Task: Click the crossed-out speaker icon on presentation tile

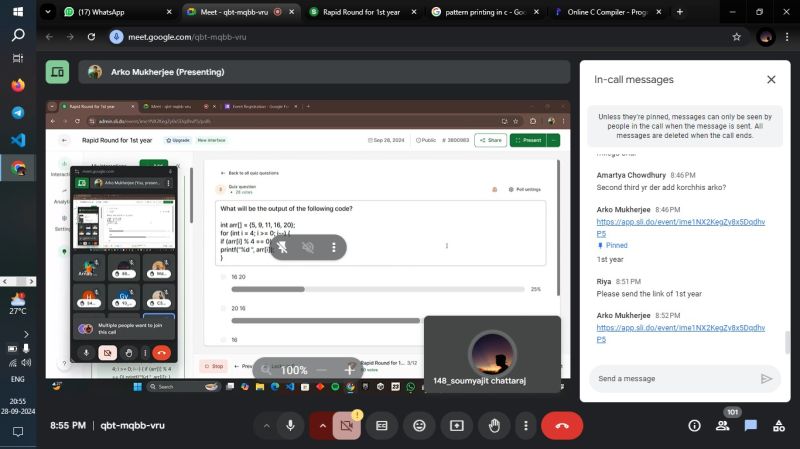Action: click(x=308, y=247)
